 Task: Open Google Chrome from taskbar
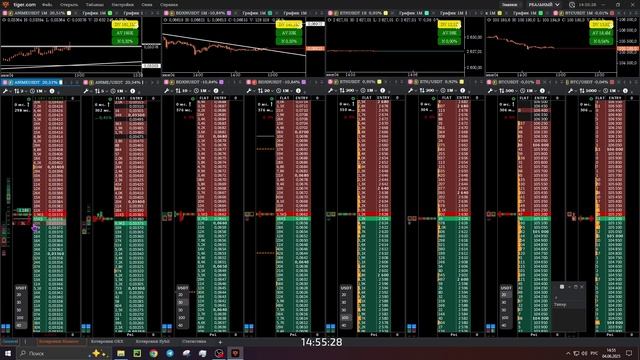coord(153,353)
